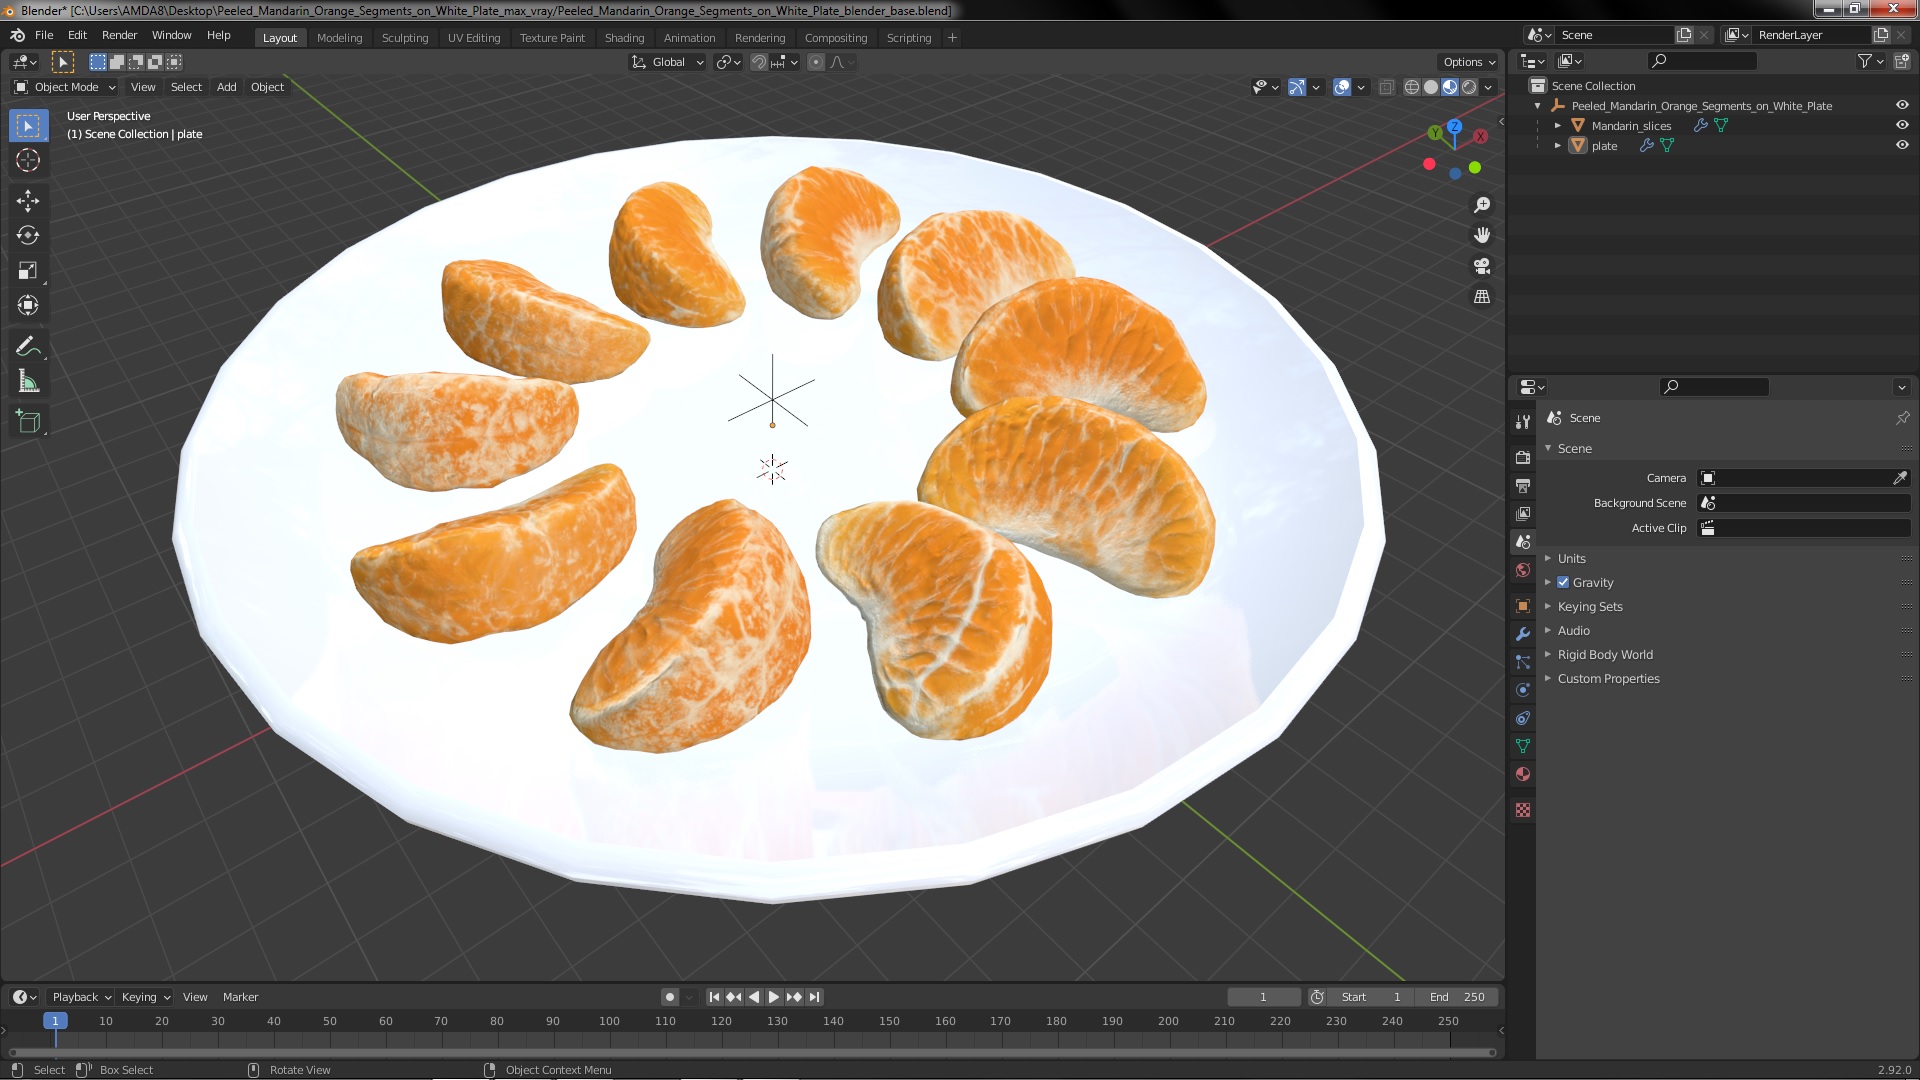
Task: Open Object Data mesh properties tab
Action: [x=1523, y=746]
